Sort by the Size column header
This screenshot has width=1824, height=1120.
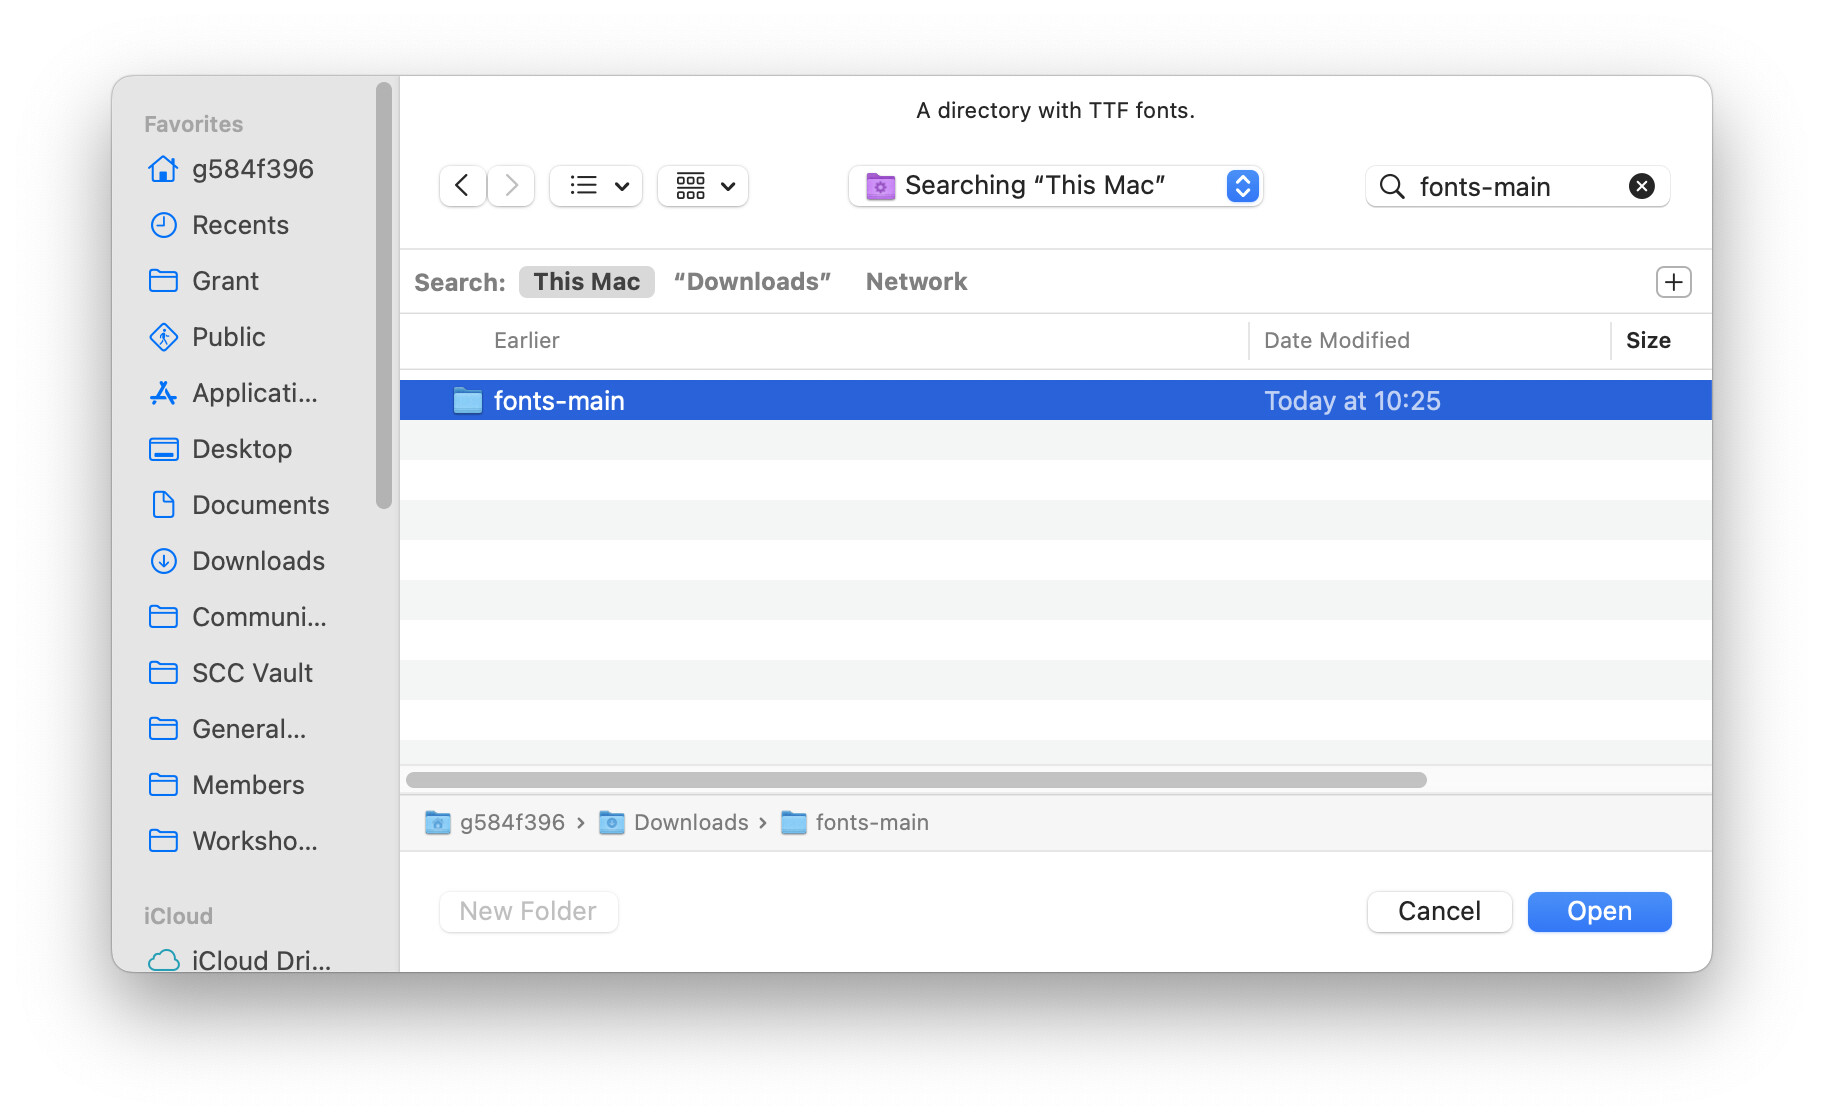tap(1648, 341)
